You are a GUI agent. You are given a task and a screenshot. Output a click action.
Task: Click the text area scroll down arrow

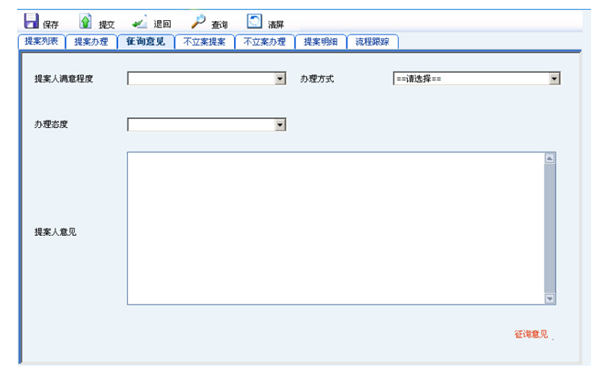550,299
